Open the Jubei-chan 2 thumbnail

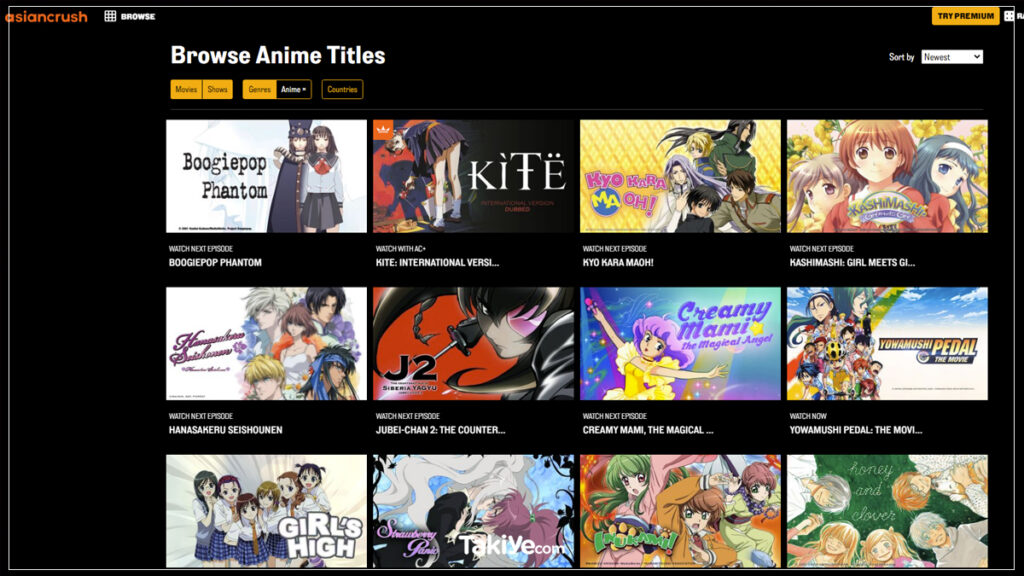473,344
